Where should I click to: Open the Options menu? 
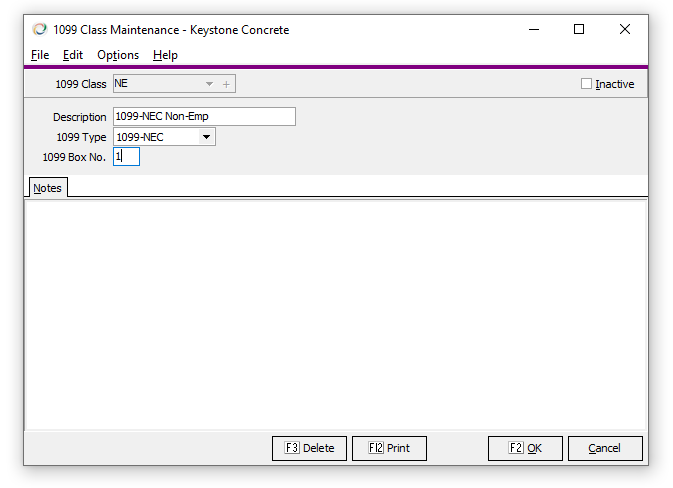point(118,55)
